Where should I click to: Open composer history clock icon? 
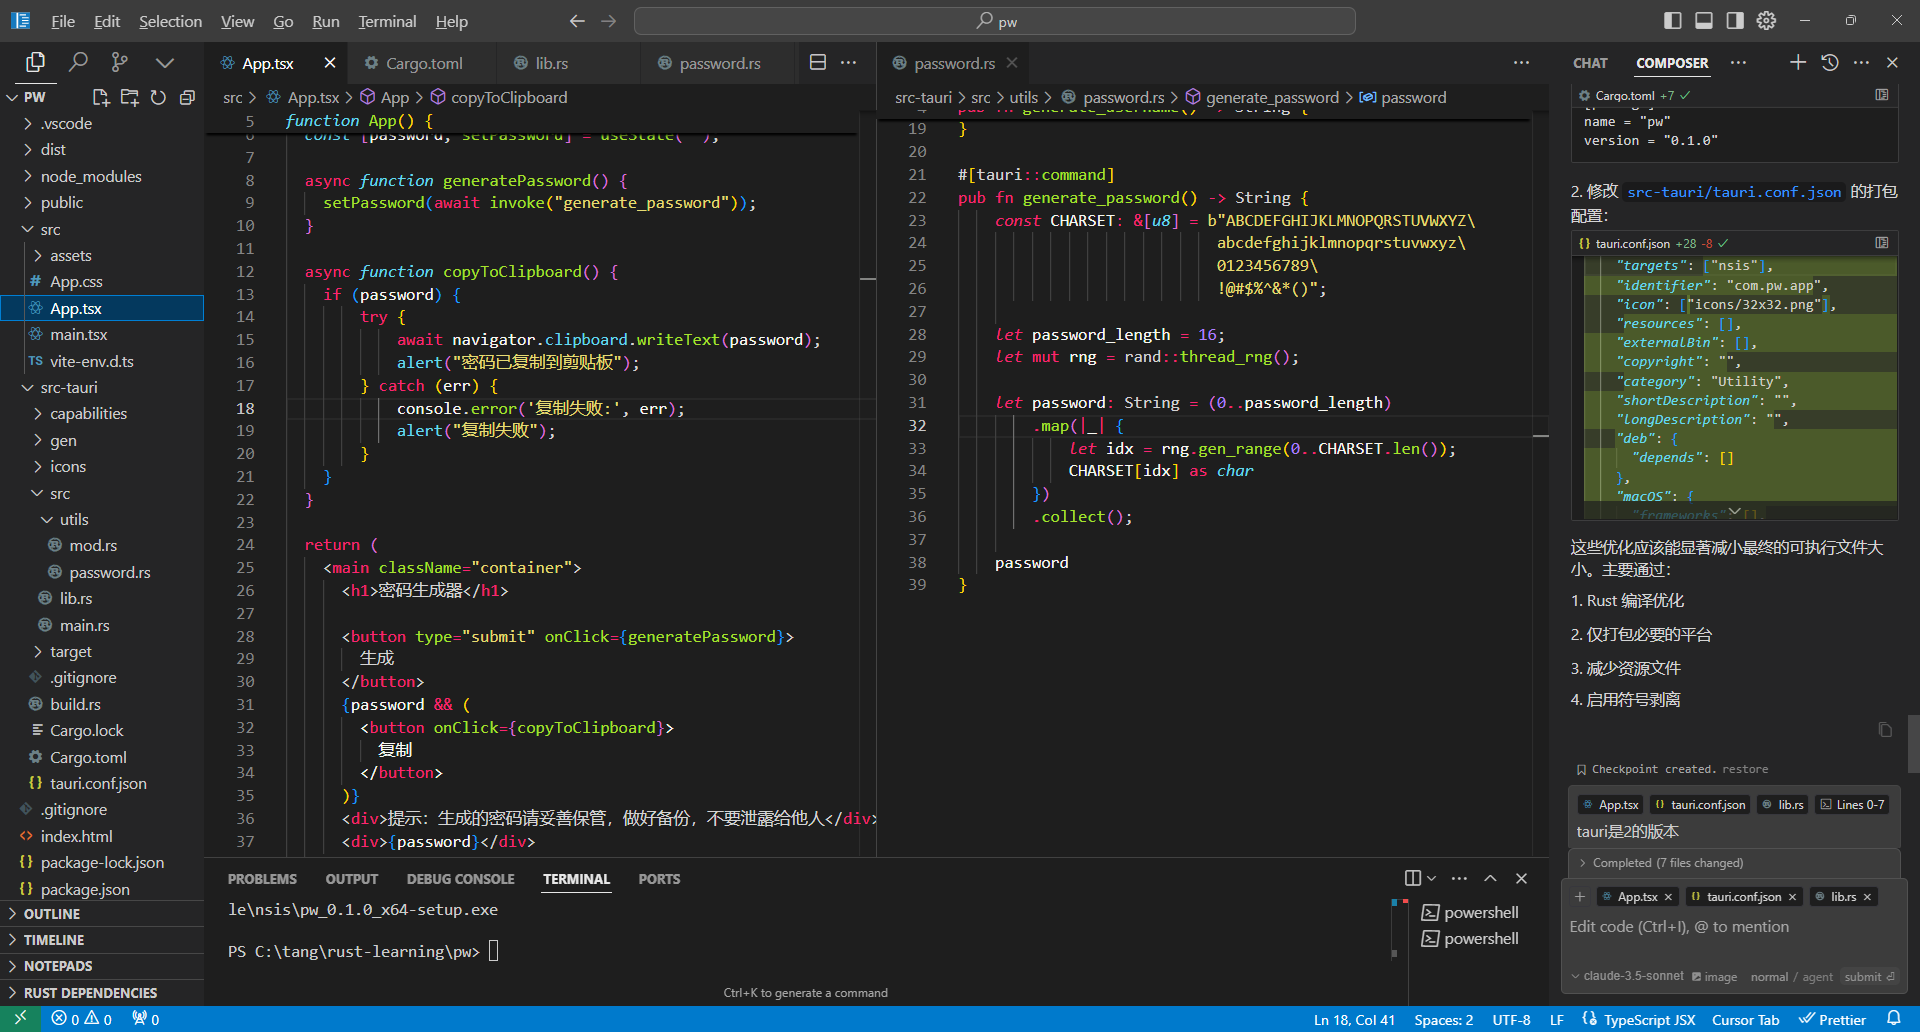(1830, 62)
